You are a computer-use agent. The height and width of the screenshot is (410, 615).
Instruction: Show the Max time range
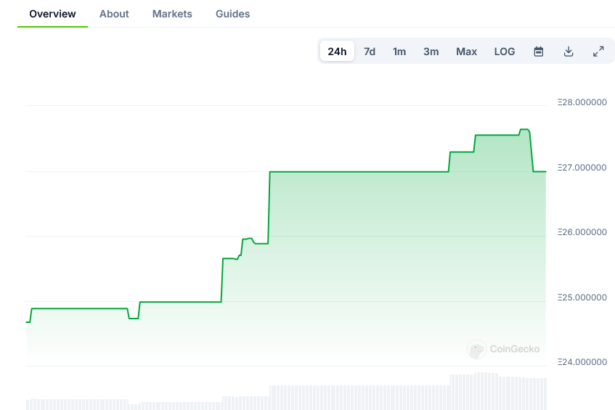[466, 51]
